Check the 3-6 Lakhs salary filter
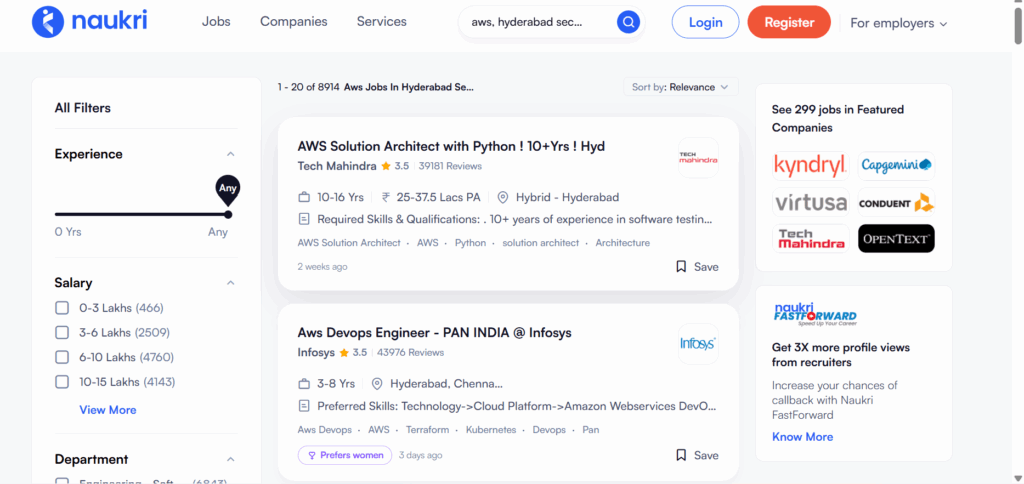The image size is (1024, 484). point(62,332)
